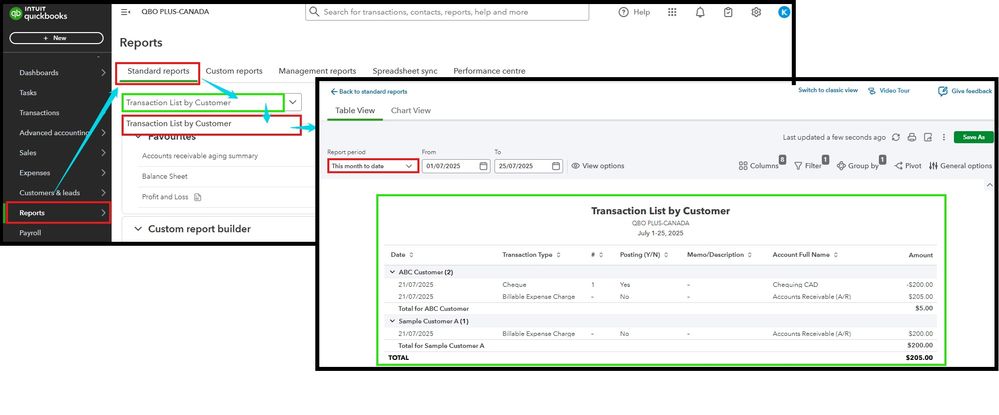Screen dimensions: 999x415
Task: Click the Video Tour icon link
Action: (x=889, y=91)
